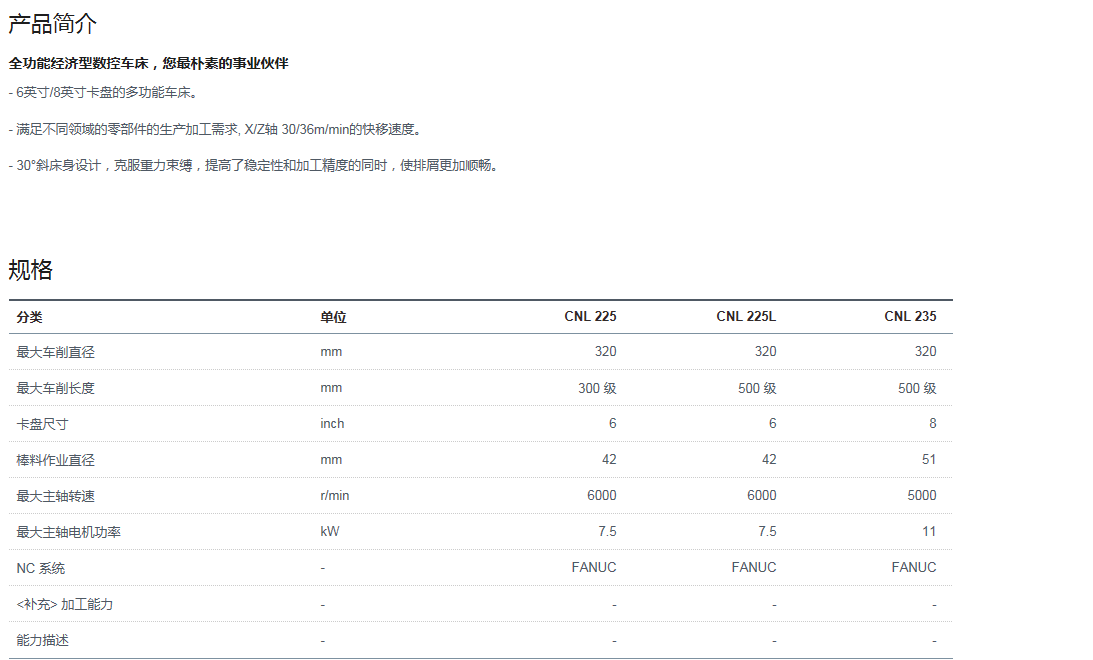Click CNL 225 chuck size value 6

[613, 424]
